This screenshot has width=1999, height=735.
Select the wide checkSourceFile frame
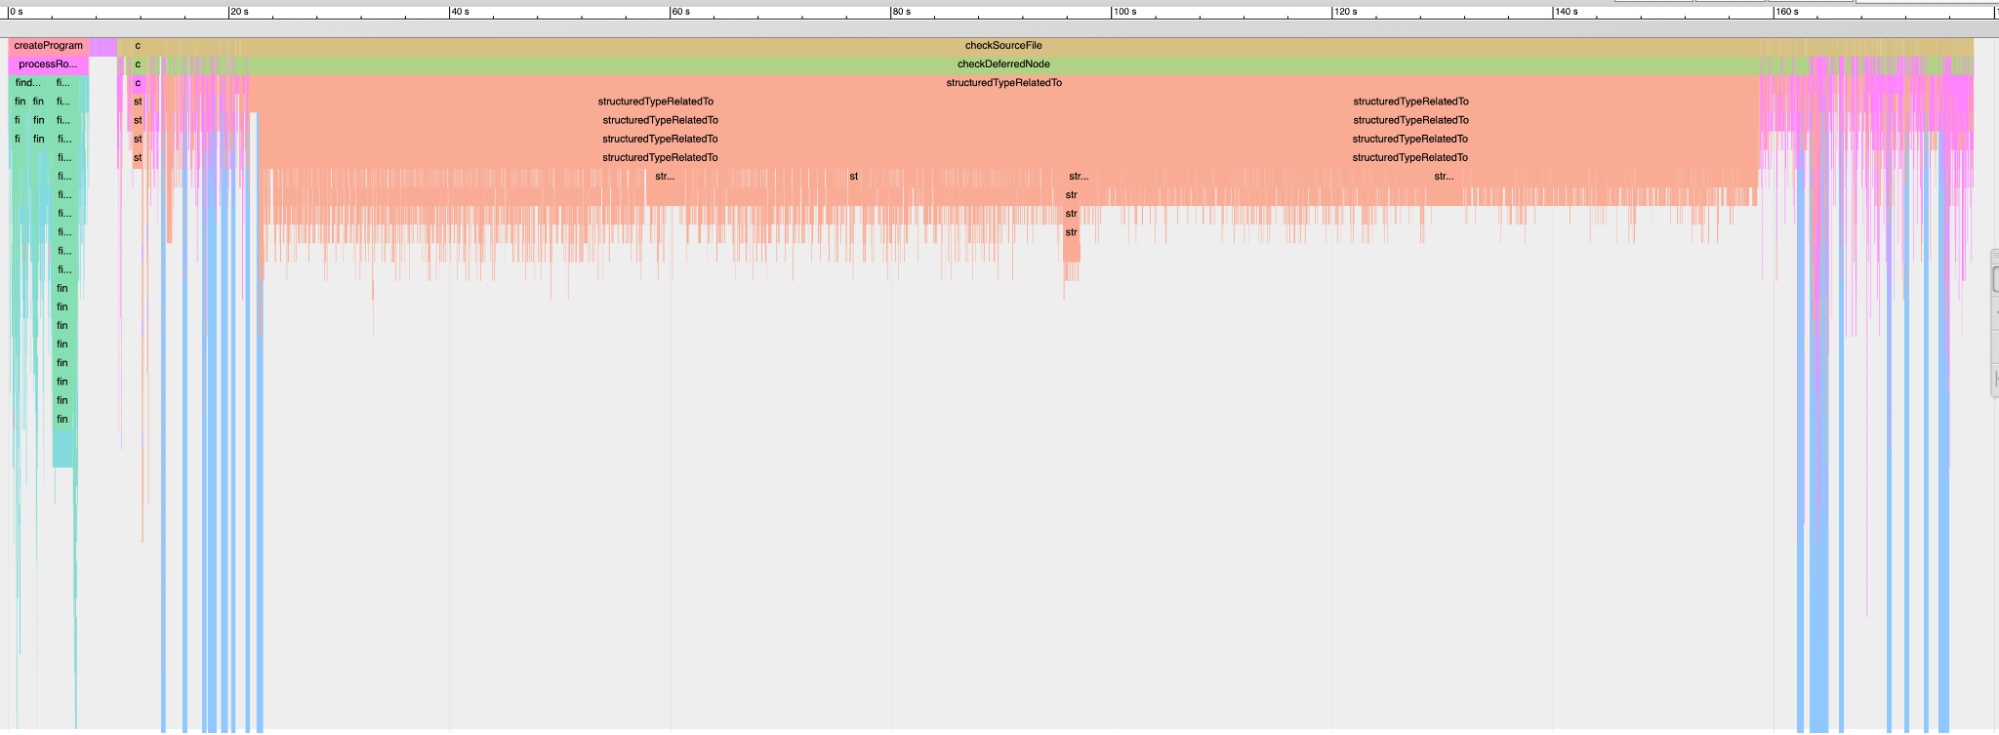click(1003, 46)
